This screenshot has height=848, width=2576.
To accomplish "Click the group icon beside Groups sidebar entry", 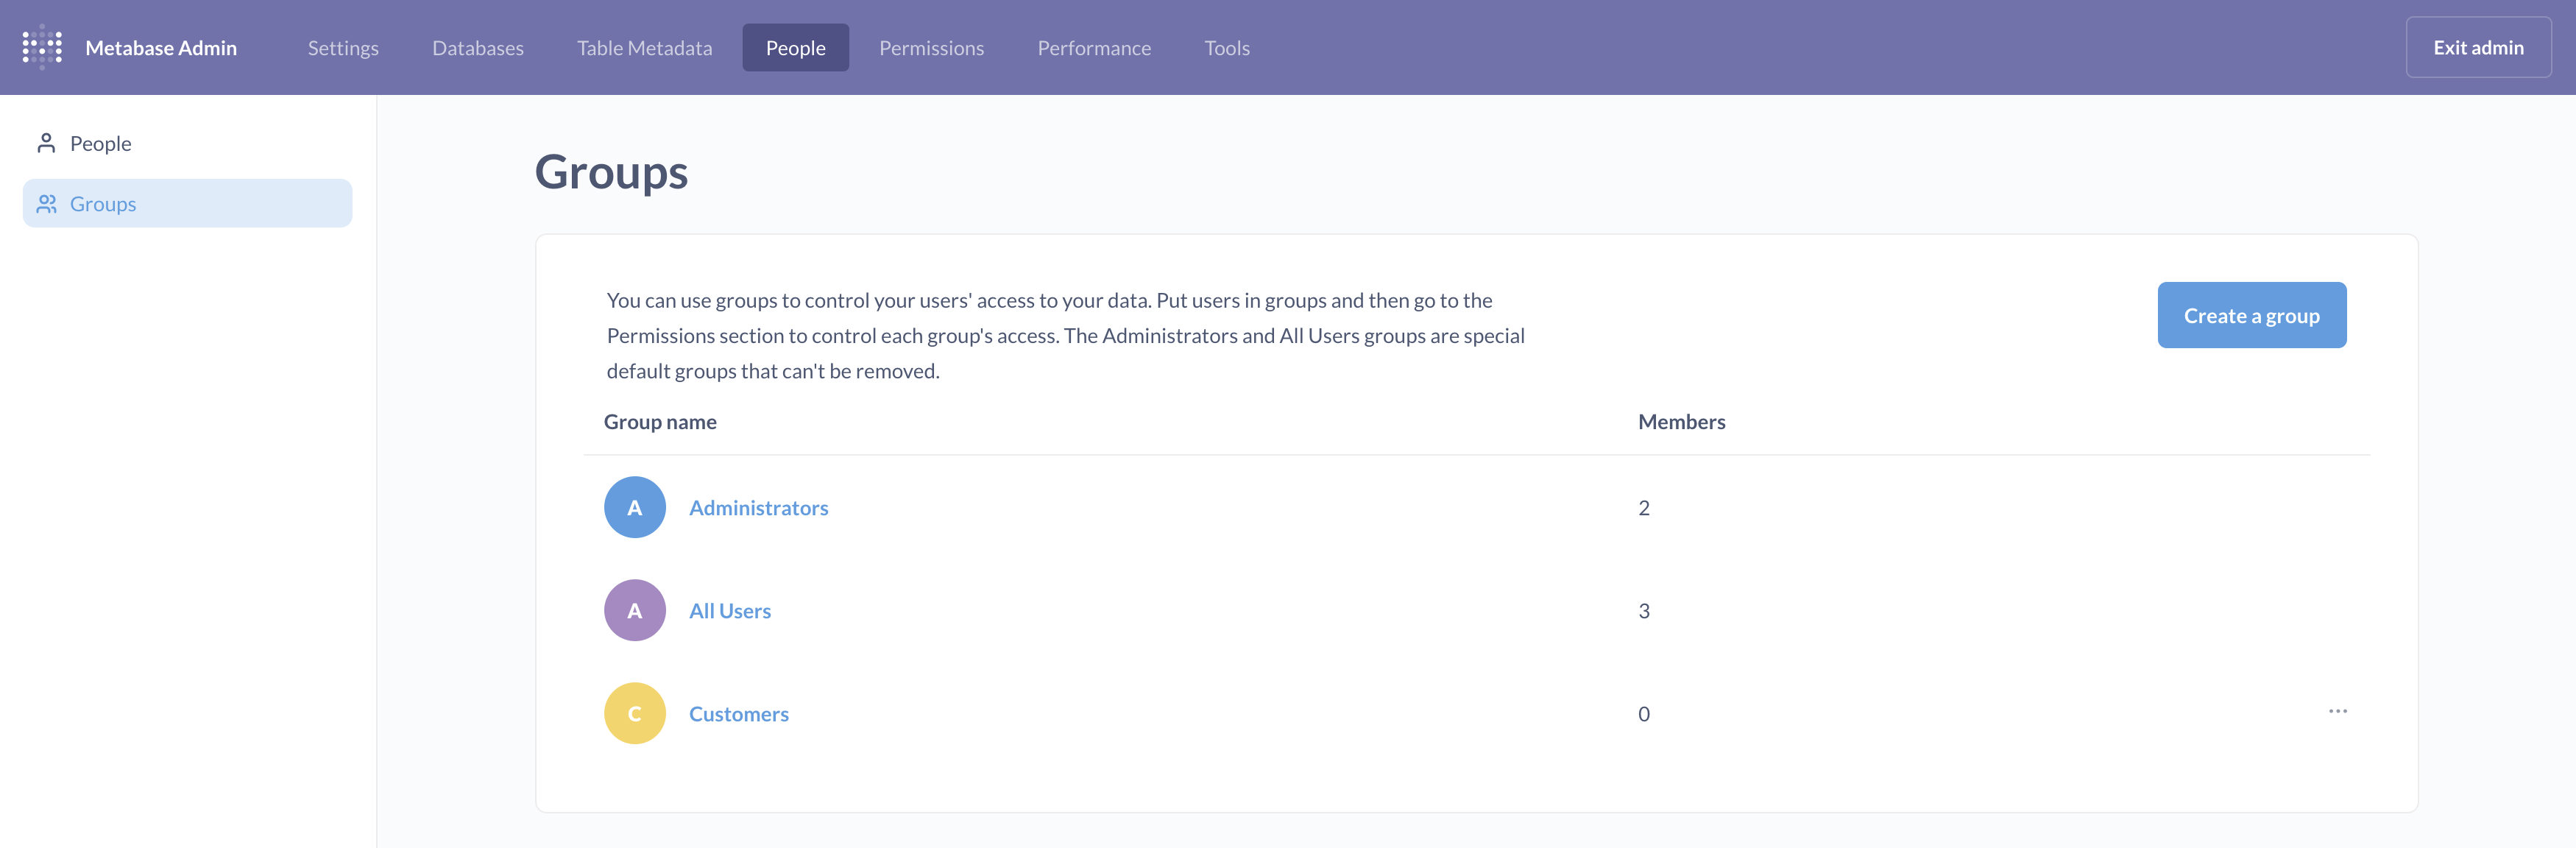I will 45,203.
